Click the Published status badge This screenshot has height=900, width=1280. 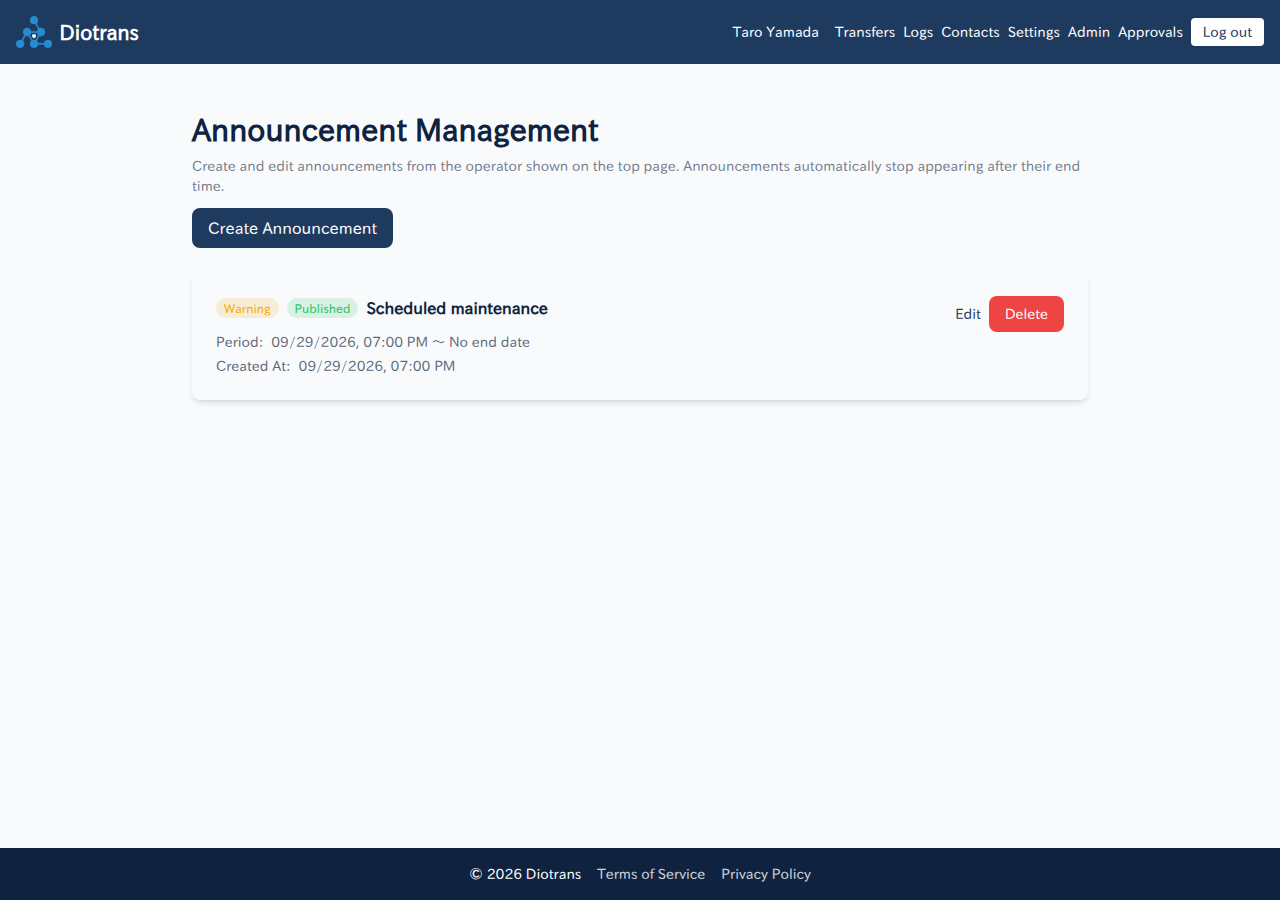[x=322, y=309]
